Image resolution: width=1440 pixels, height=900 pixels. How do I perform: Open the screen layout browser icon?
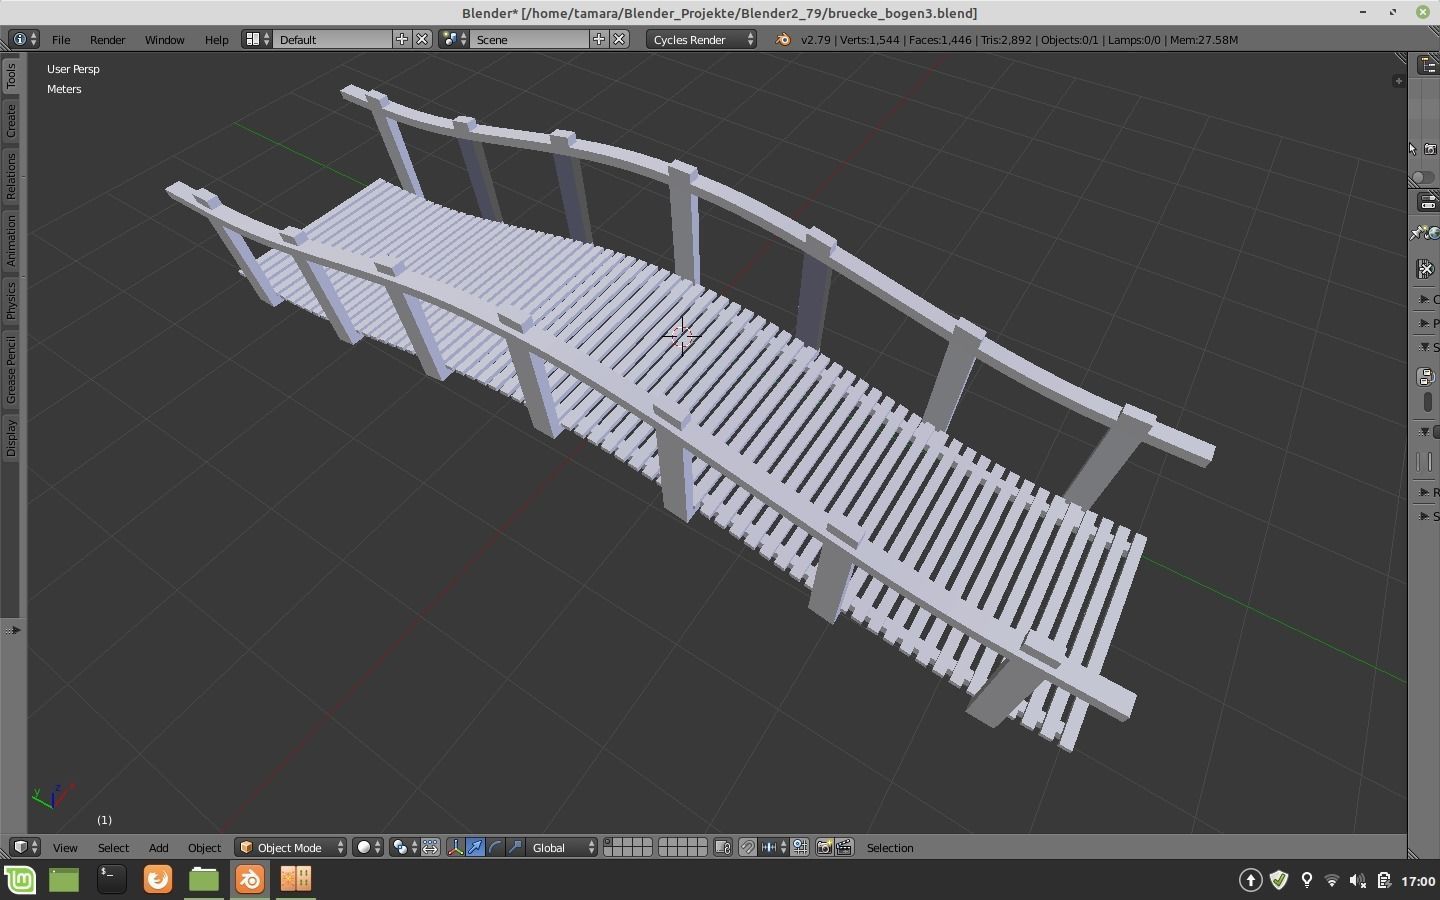(257, 39)
